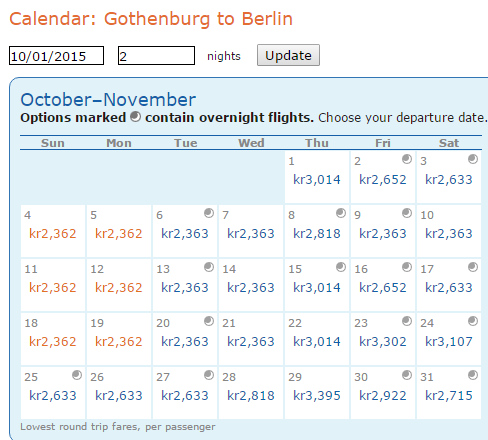Click overnight icon in the legend text
Viewport: 488px width, 440px height.
(x=135, y=117)
